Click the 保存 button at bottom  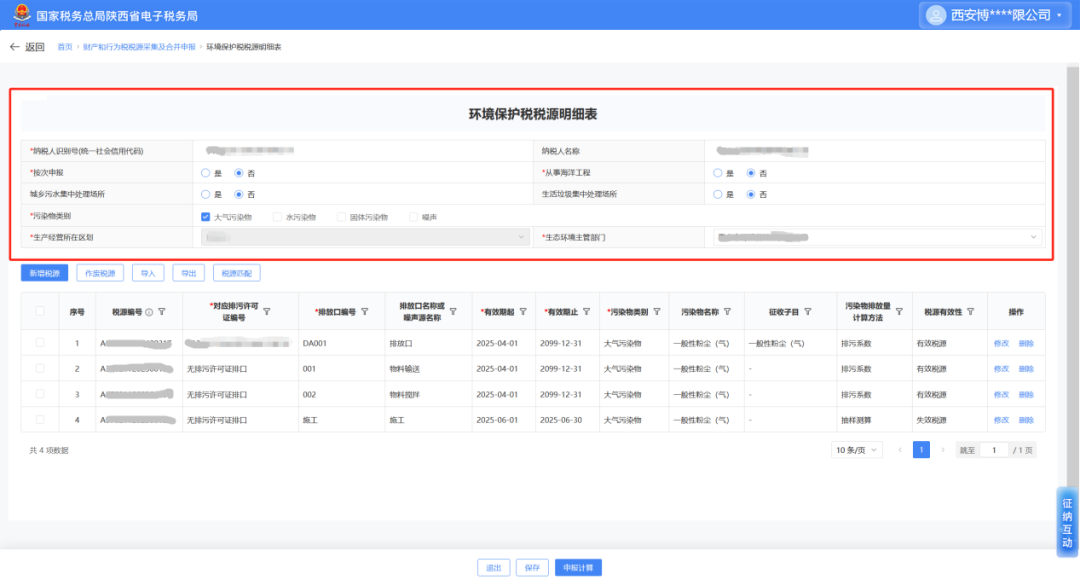[532, 568]
